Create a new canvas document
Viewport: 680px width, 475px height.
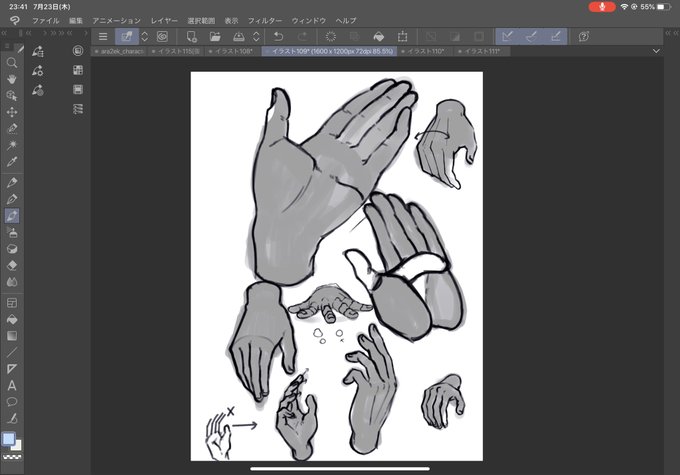191,37
